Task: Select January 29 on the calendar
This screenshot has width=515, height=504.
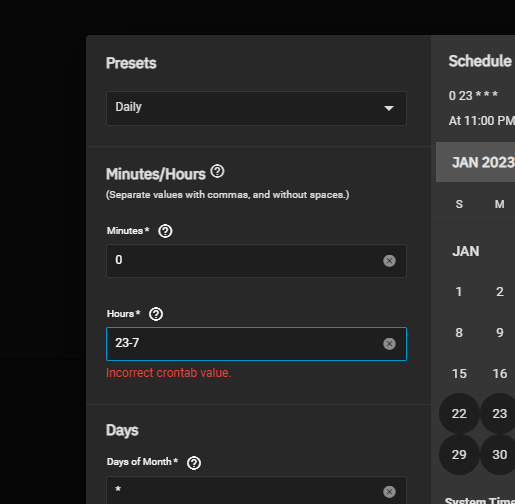Action: coord(459,455)
